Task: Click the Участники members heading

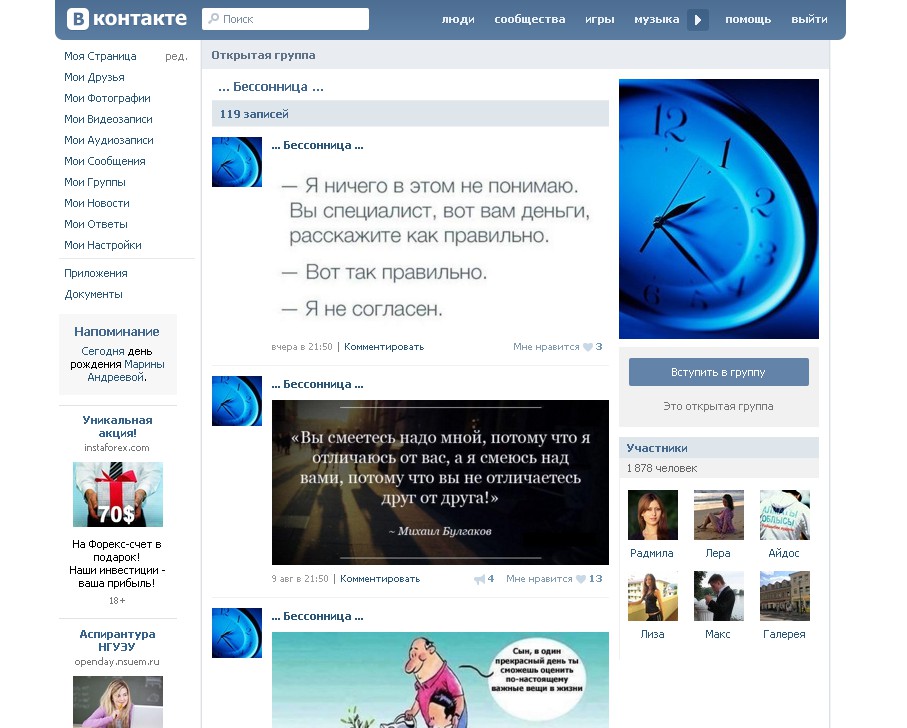Action: pos(657,448)
